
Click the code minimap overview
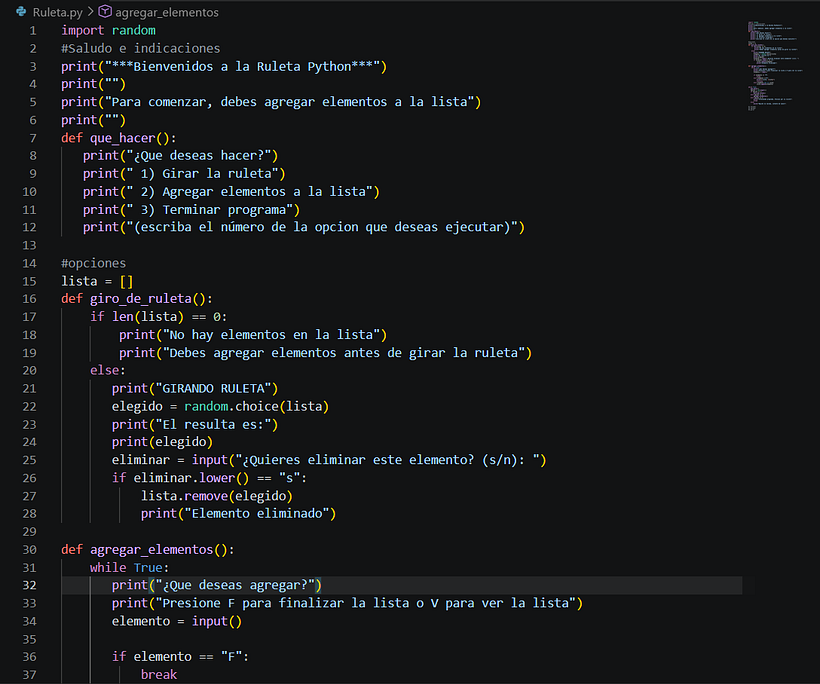click(775, 66)
